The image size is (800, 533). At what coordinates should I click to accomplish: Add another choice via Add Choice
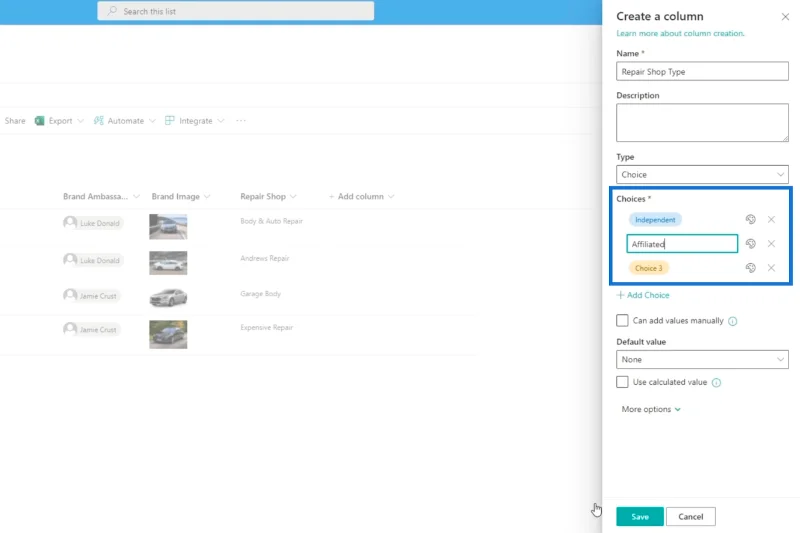(x=643, y=295)
